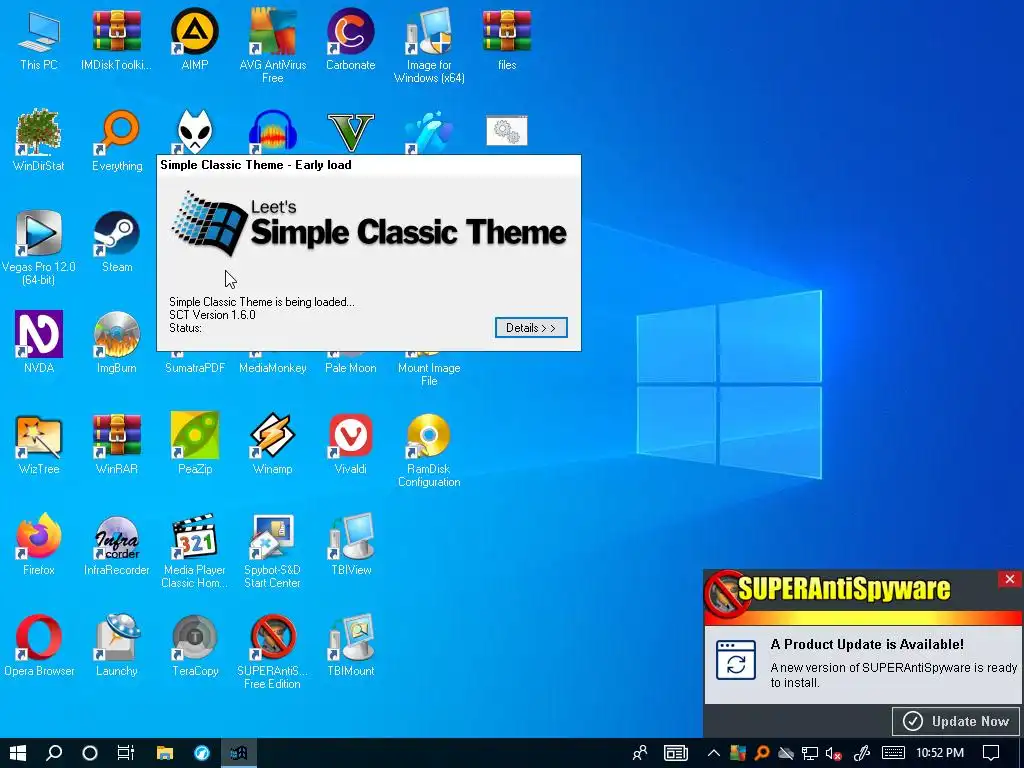
Task: Open Cortana circle on taskbar
Action: pos(90,753)
